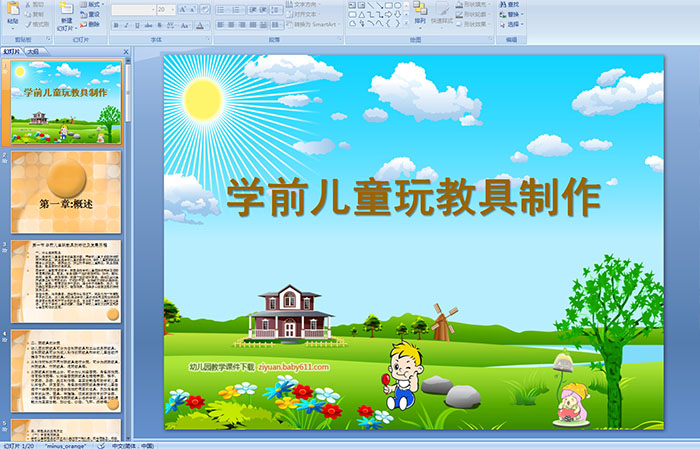Select the Oval shape in gallery

point(398,5)
